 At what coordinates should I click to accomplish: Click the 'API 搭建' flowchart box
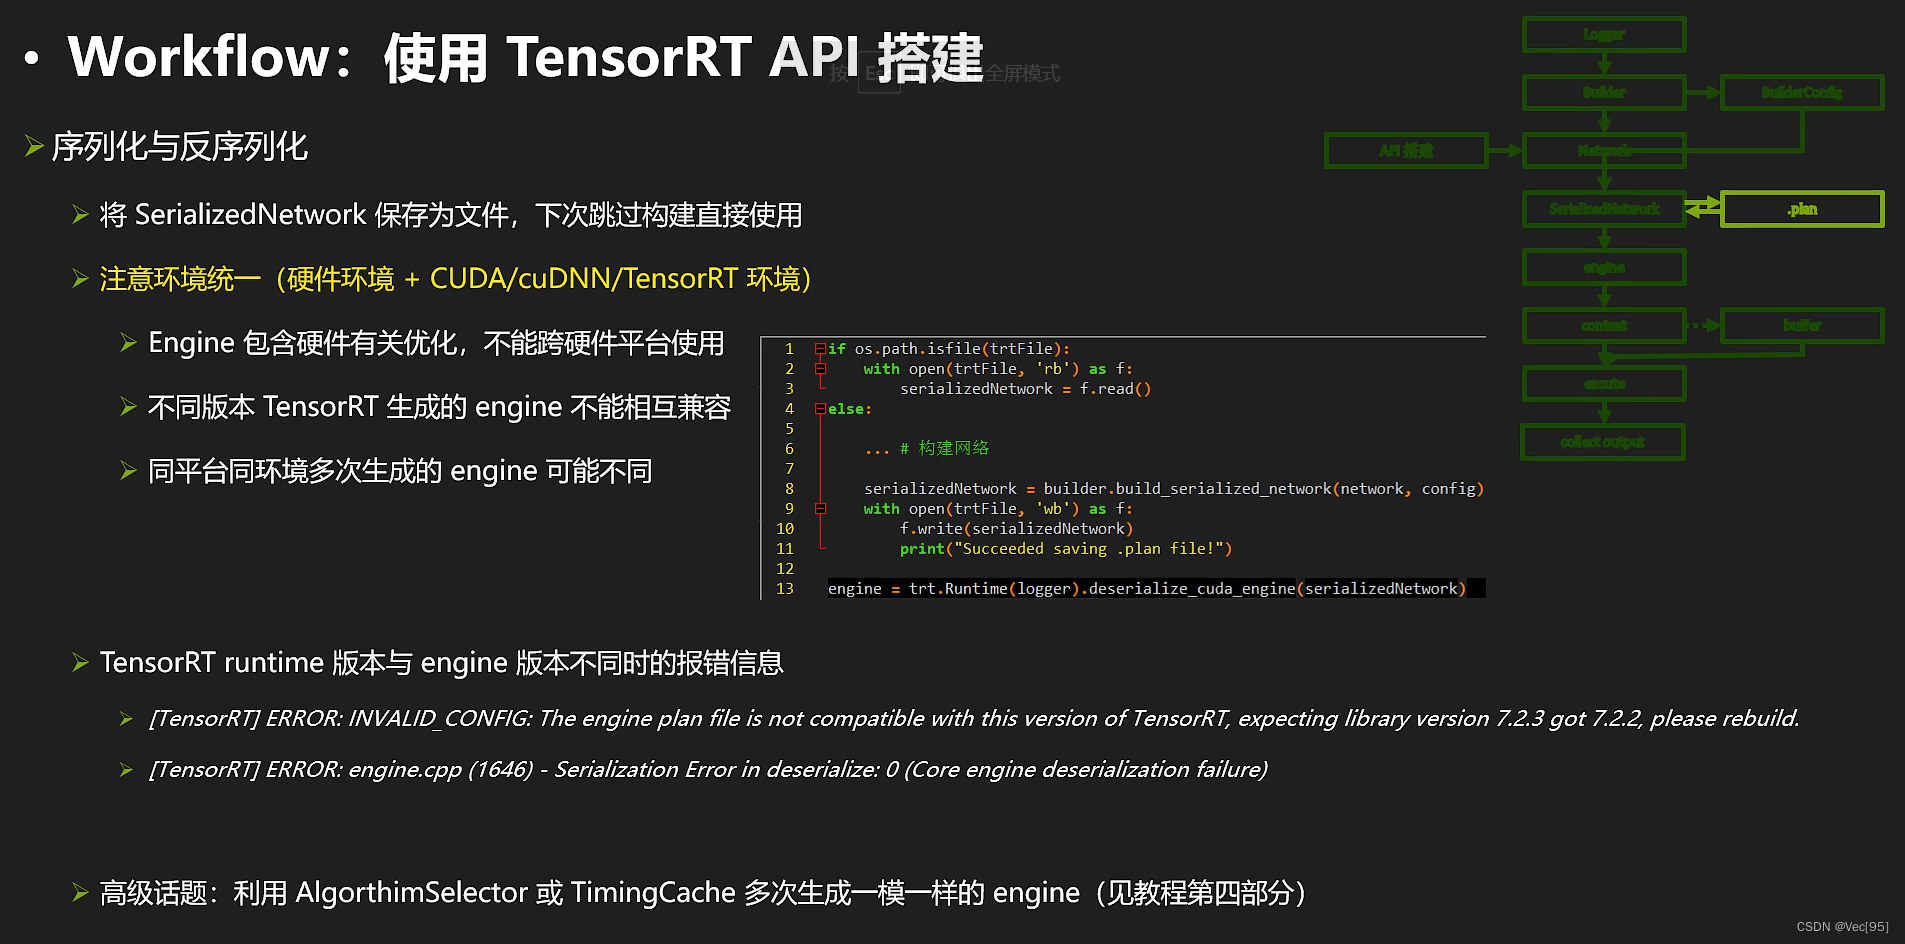tap(1406, 150)
